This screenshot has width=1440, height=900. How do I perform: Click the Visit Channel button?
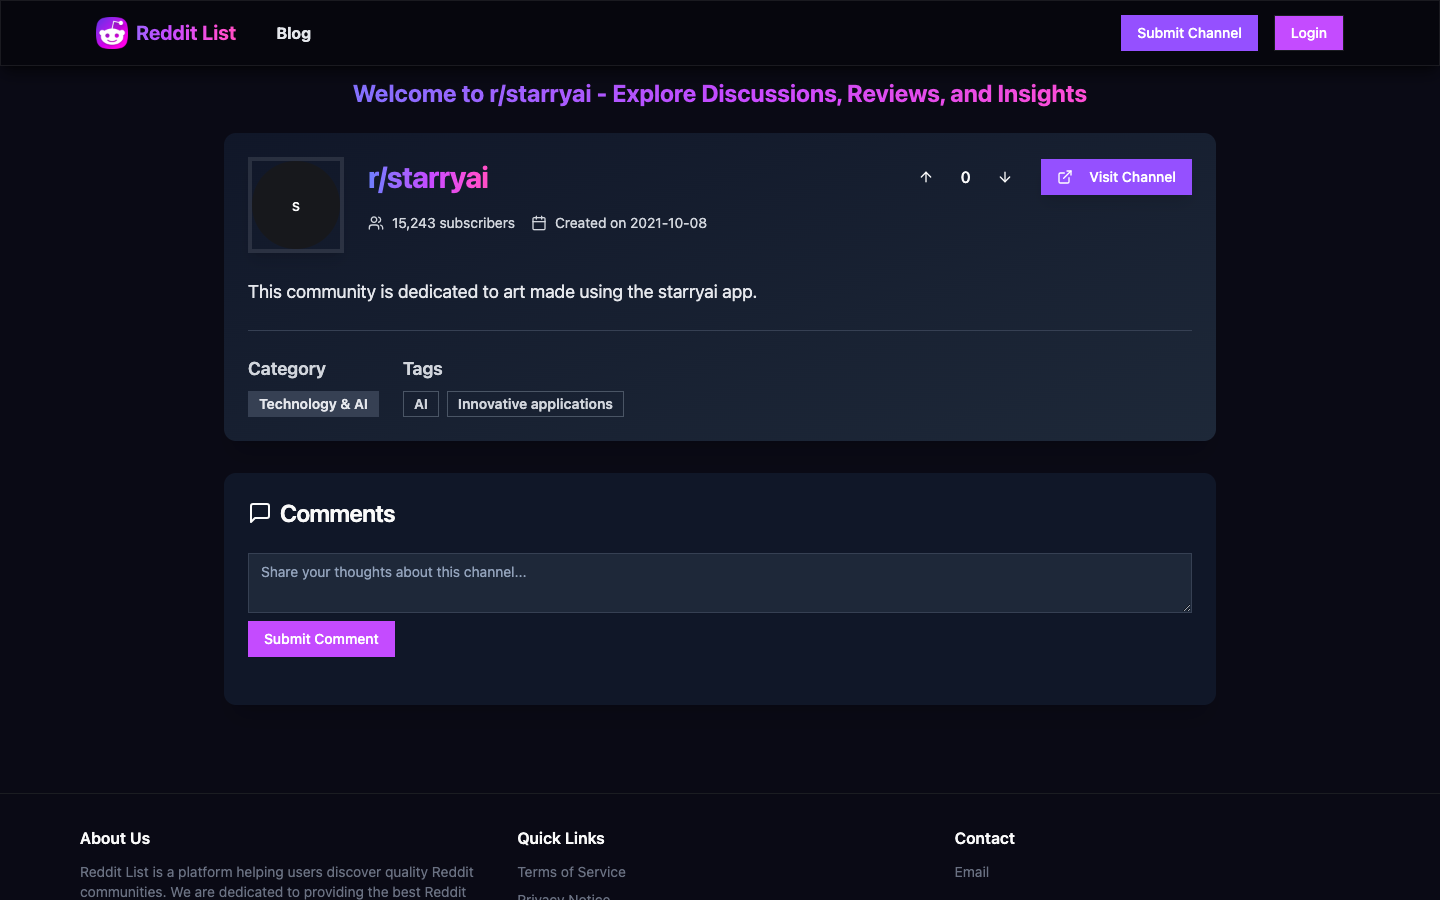1116,177
